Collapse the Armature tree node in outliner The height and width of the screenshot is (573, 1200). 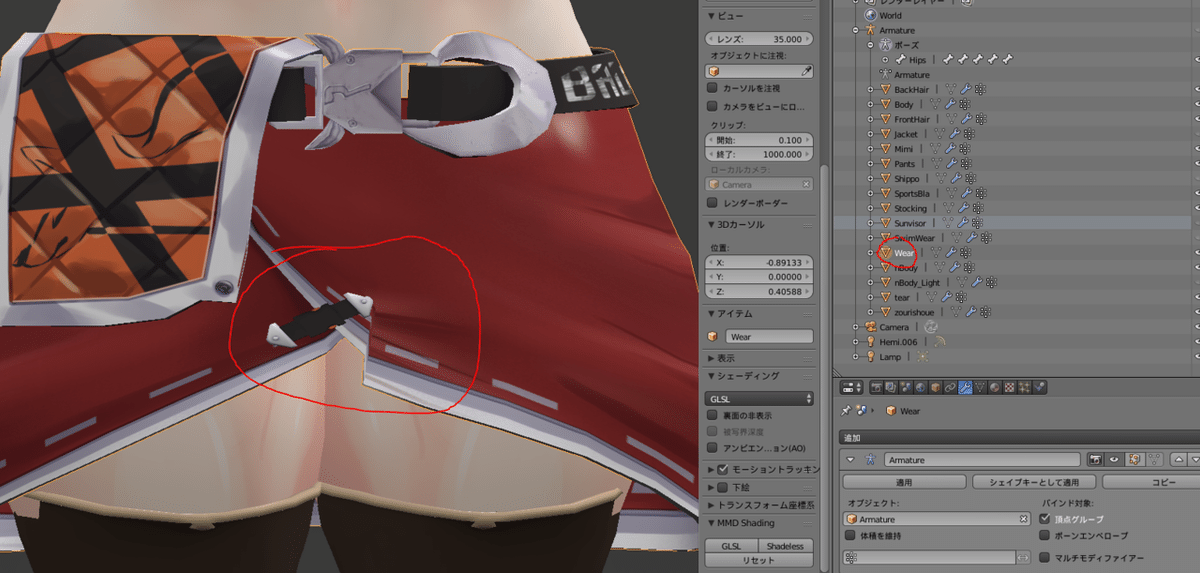(x=855, y=30)
